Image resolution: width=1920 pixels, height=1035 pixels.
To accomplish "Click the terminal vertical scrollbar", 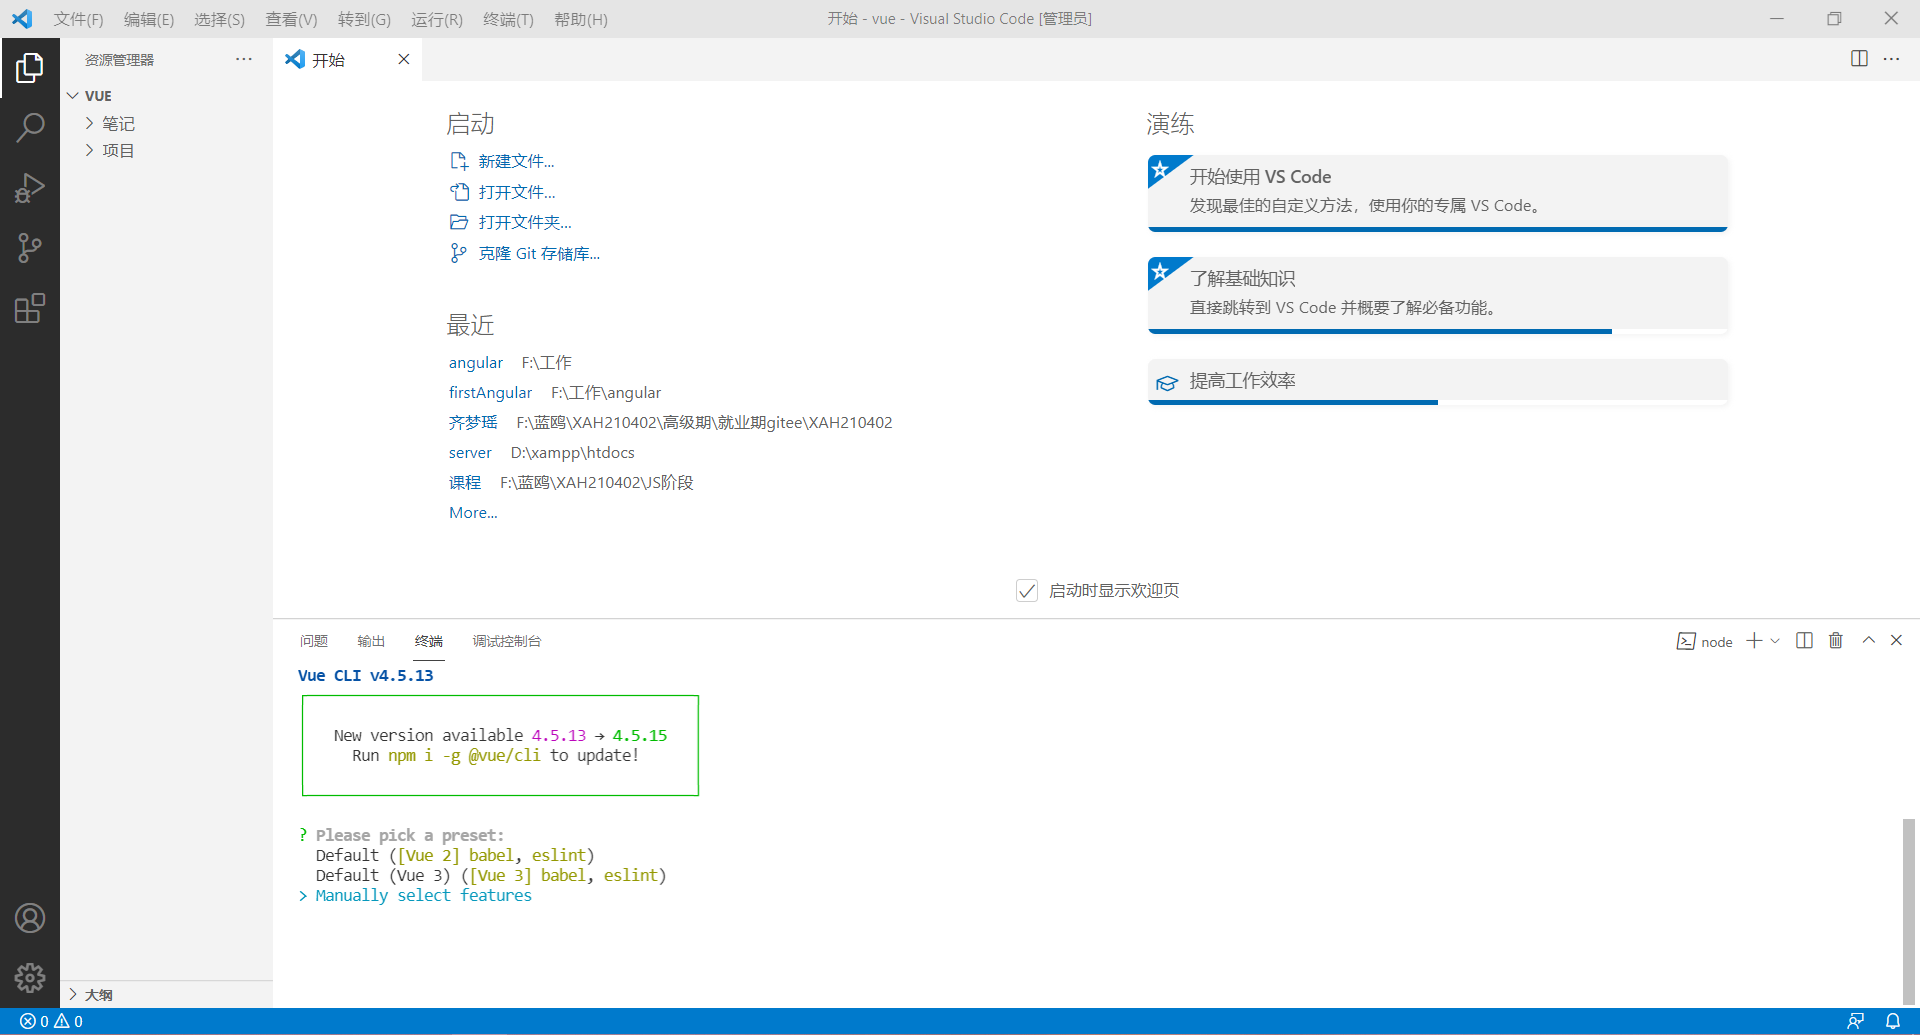I will (x=1908, y=910).
